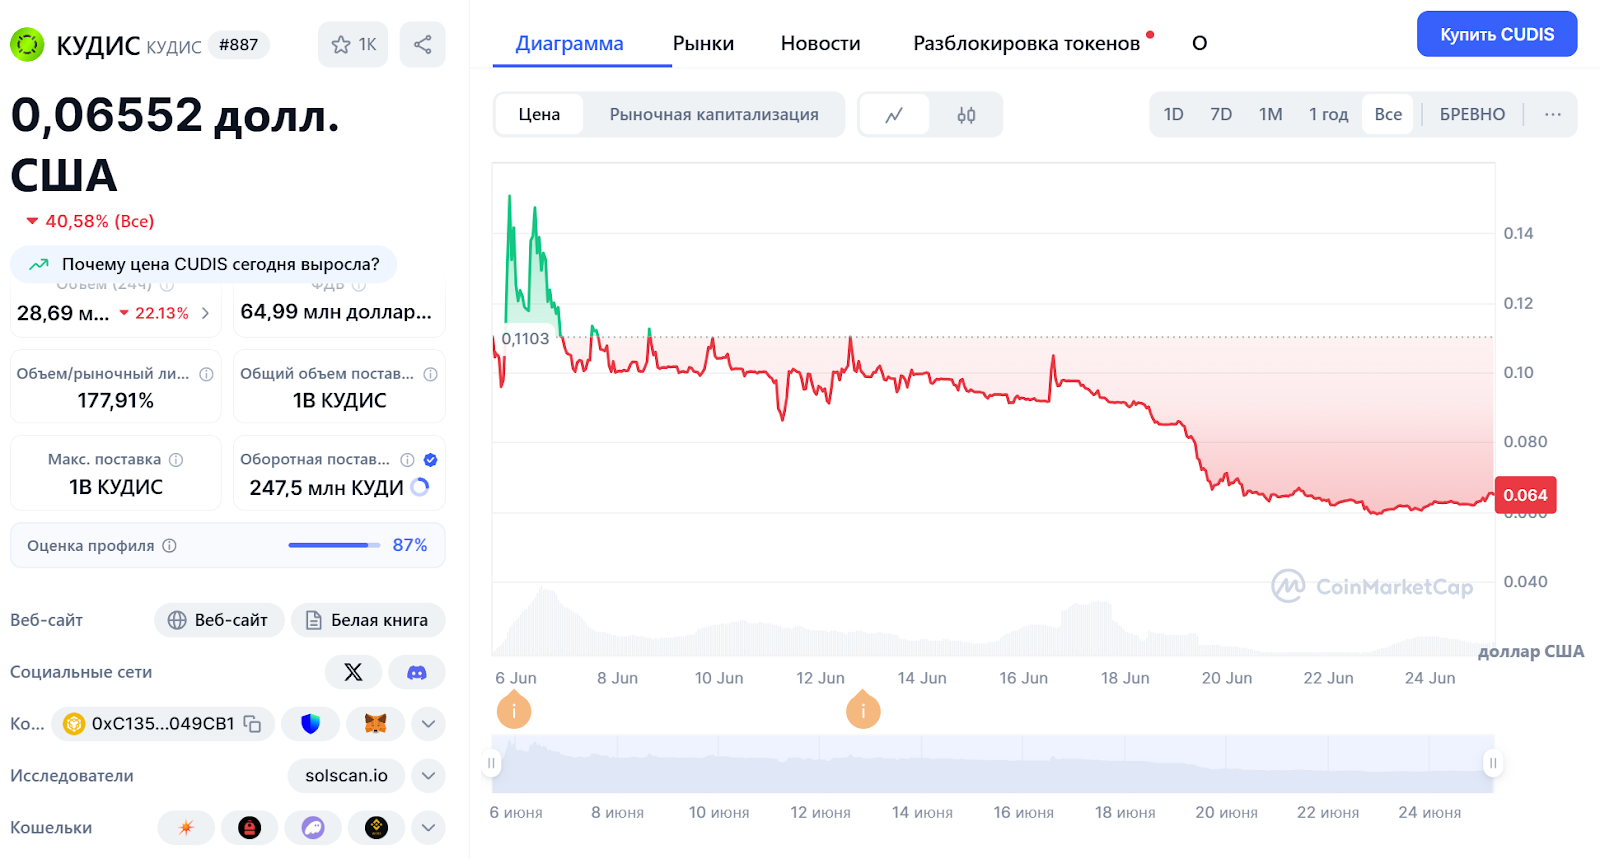The height and width of the screenshot is (859, 1600).
Task: Click info icon beside Оценка профиля
Action: 169,546
